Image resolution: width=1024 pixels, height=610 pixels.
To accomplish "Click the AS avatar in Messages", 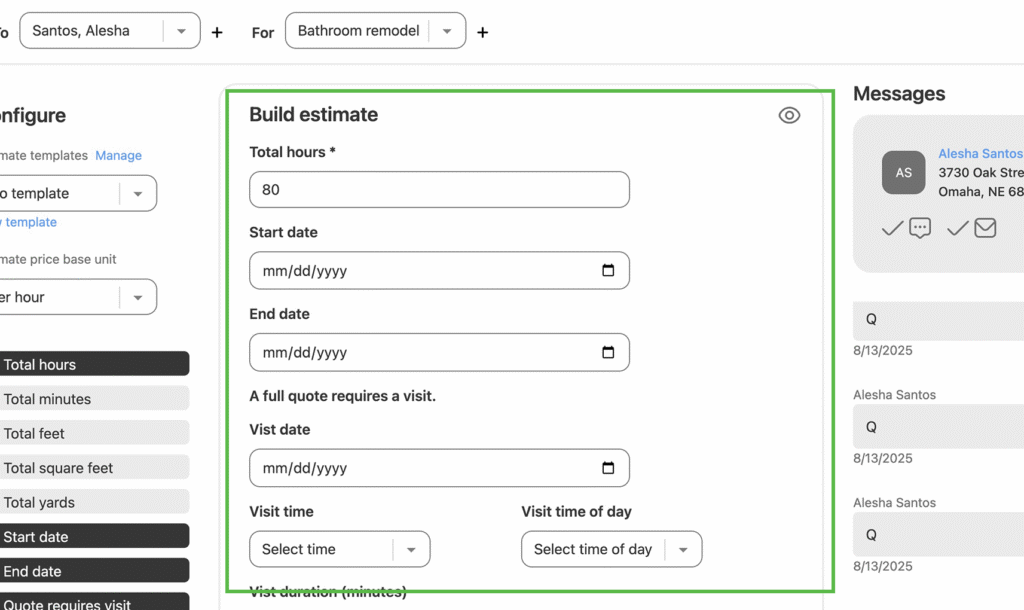I will pos(903,173).
